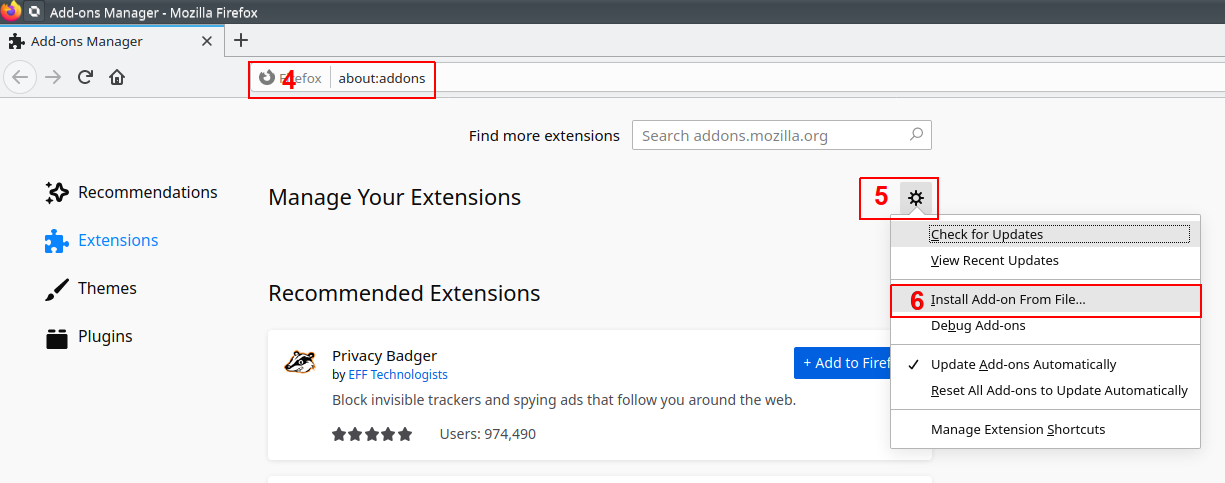Click the Privacy Badger extension icon
This screenshot has height=483, width=1225.
[300, 362]
